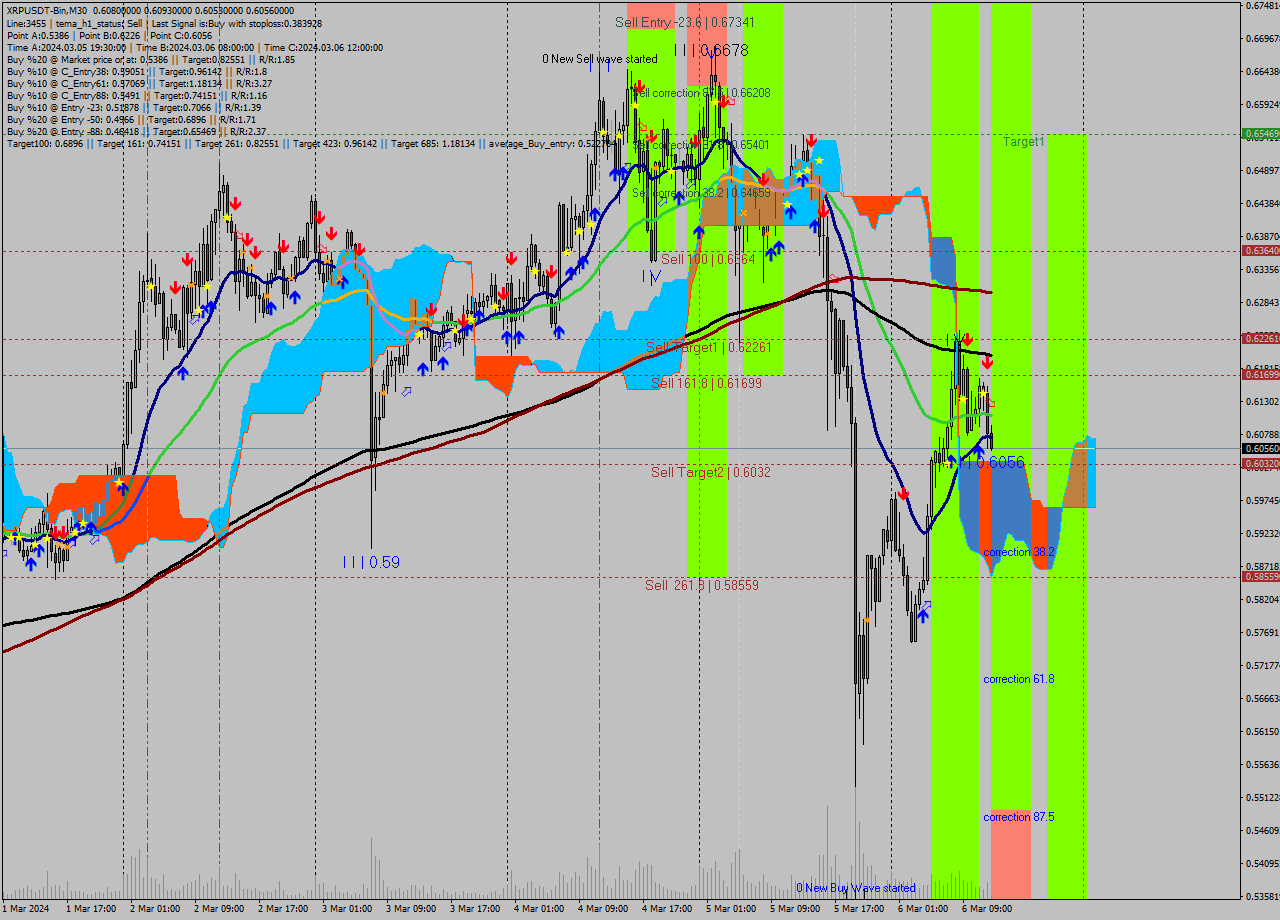Click the 'correction 38.2' label
The height and width of the screenshot is (920, 1280).
(1019, 552)
